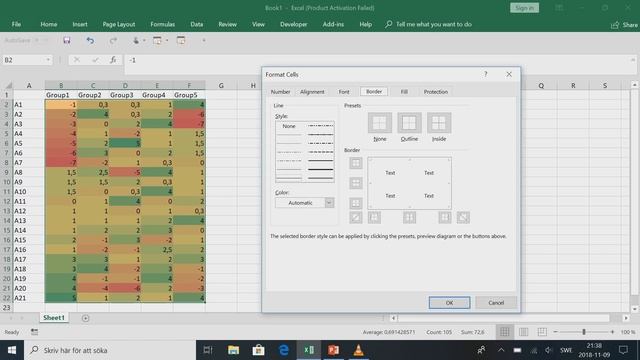Save the workbook from Quick Access Toolbar
Viewport: 640px width, 360px height.
[67, 40]
